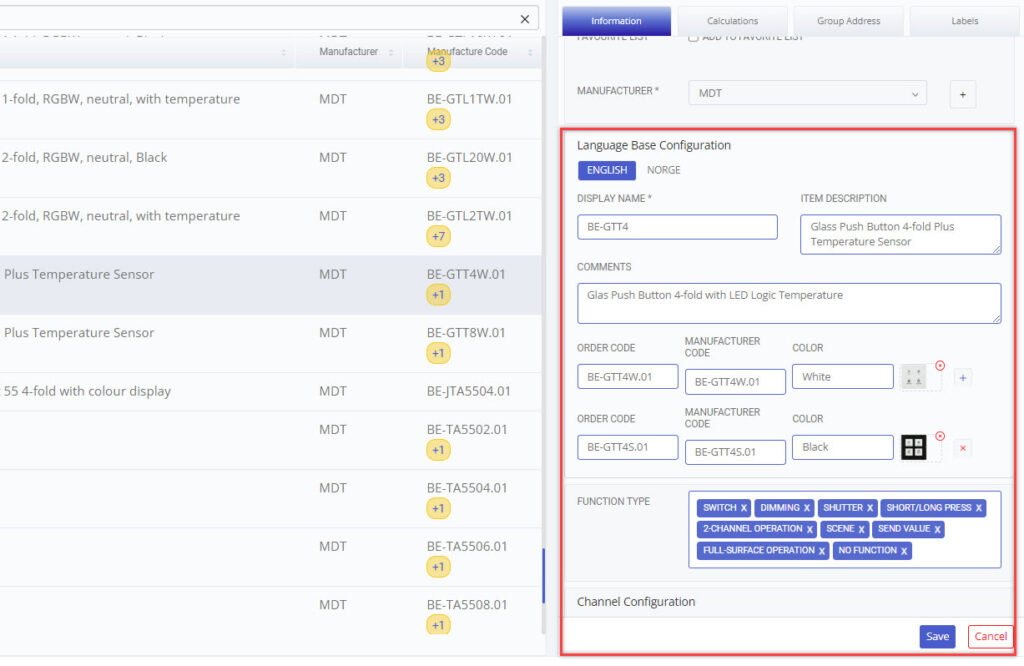Select row '2-fold, RGBW, neutral, Black'
1024x666 pixels.
[x=270, y=168]
